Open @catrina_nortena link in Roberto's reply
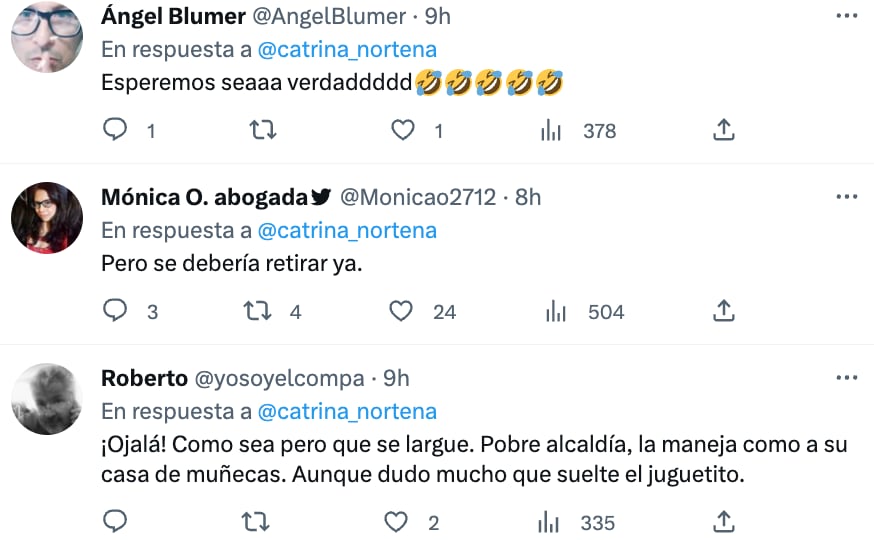The image size is (874, 540). tap(347, 411)
